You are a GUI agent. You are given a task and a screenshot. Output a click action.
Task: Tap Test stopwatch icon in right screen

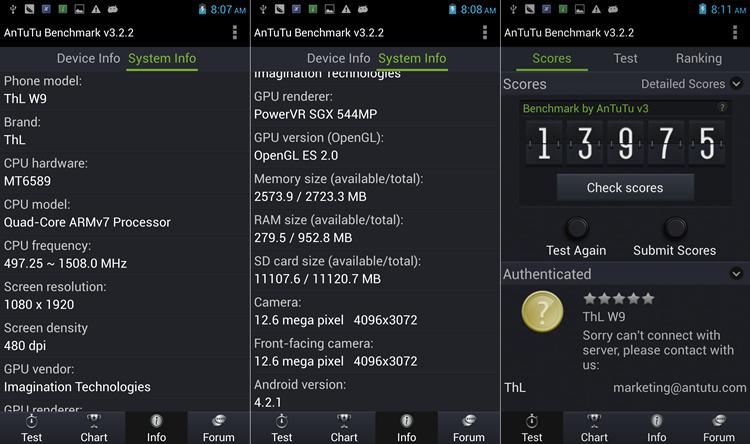532,421
